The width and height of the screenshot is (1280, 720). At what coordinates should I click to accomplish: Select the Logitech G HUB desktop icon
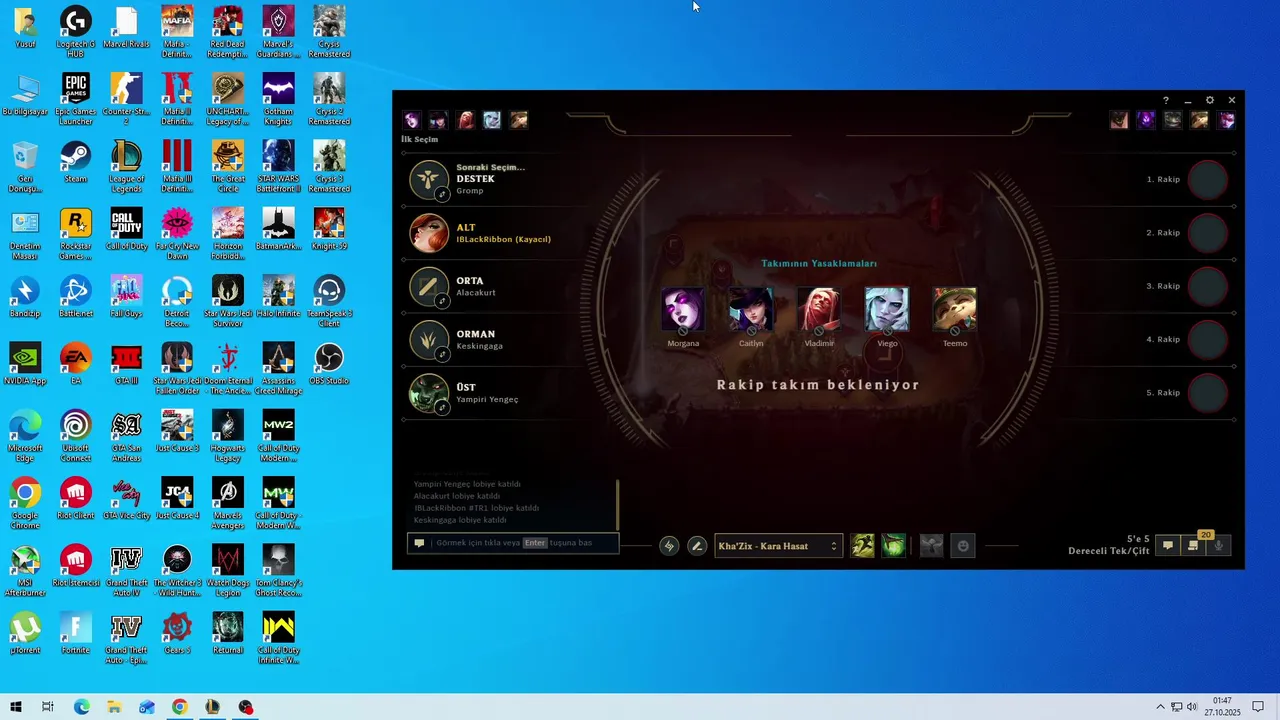tap(76, 33)
